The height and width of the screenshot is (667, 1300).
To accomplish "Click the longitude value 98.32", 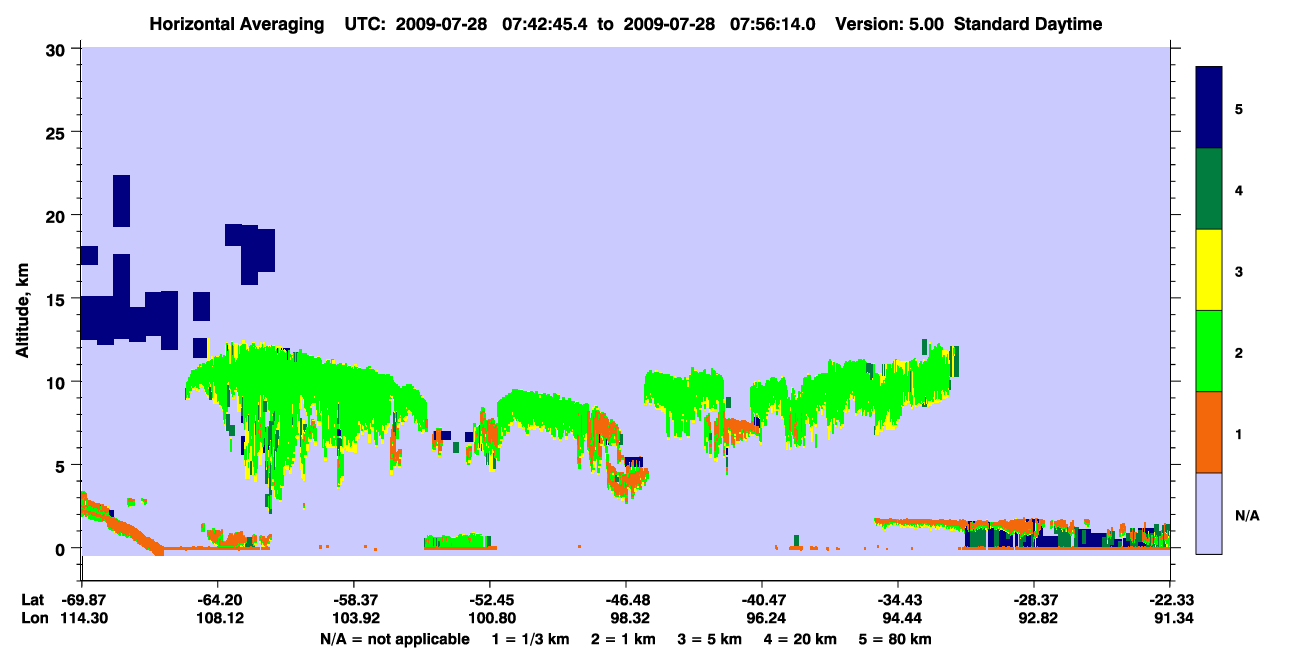I will pyautogui.click(x=626, y=618).
